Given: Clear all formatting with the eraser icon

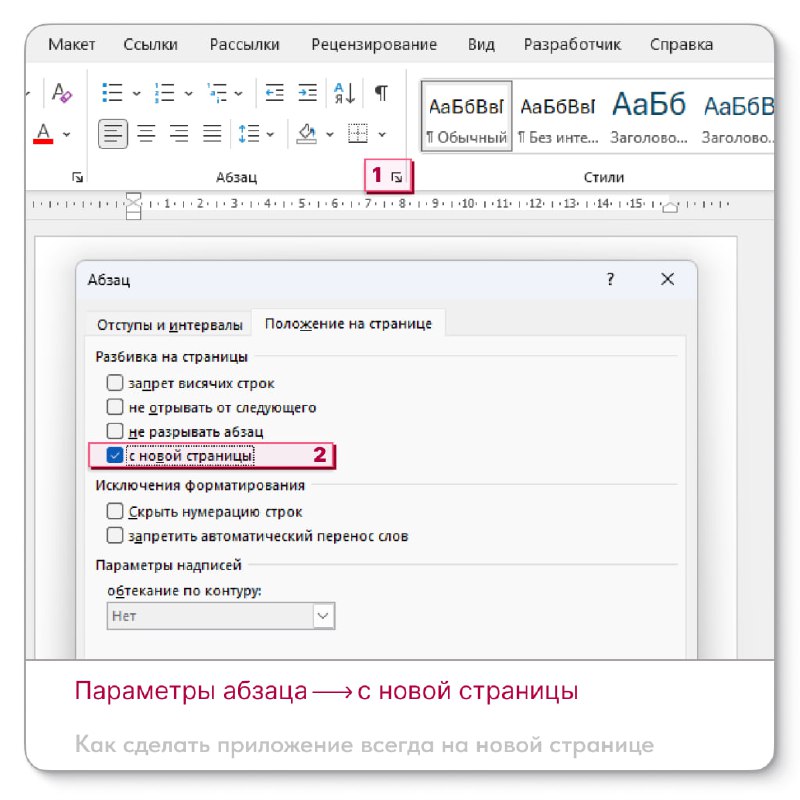Looking at the screenshot, I should tap(62, 94).
